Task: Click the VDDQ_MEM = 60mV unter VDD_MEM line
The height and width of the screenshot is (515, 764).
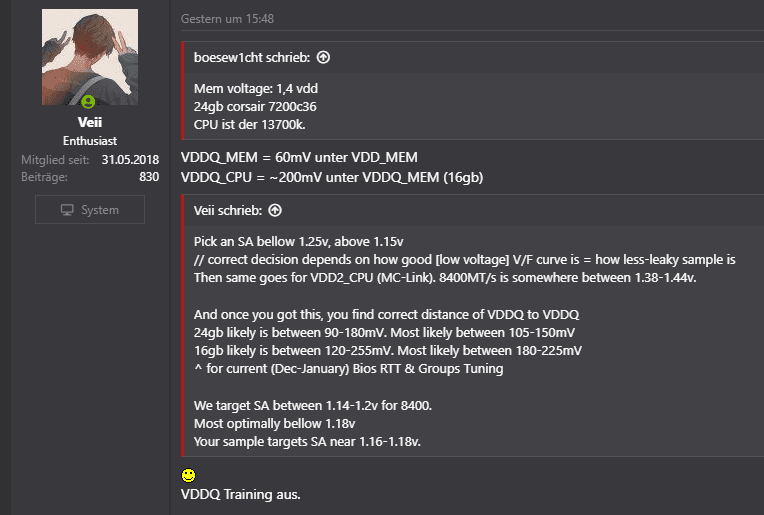Action: [299, 158]
